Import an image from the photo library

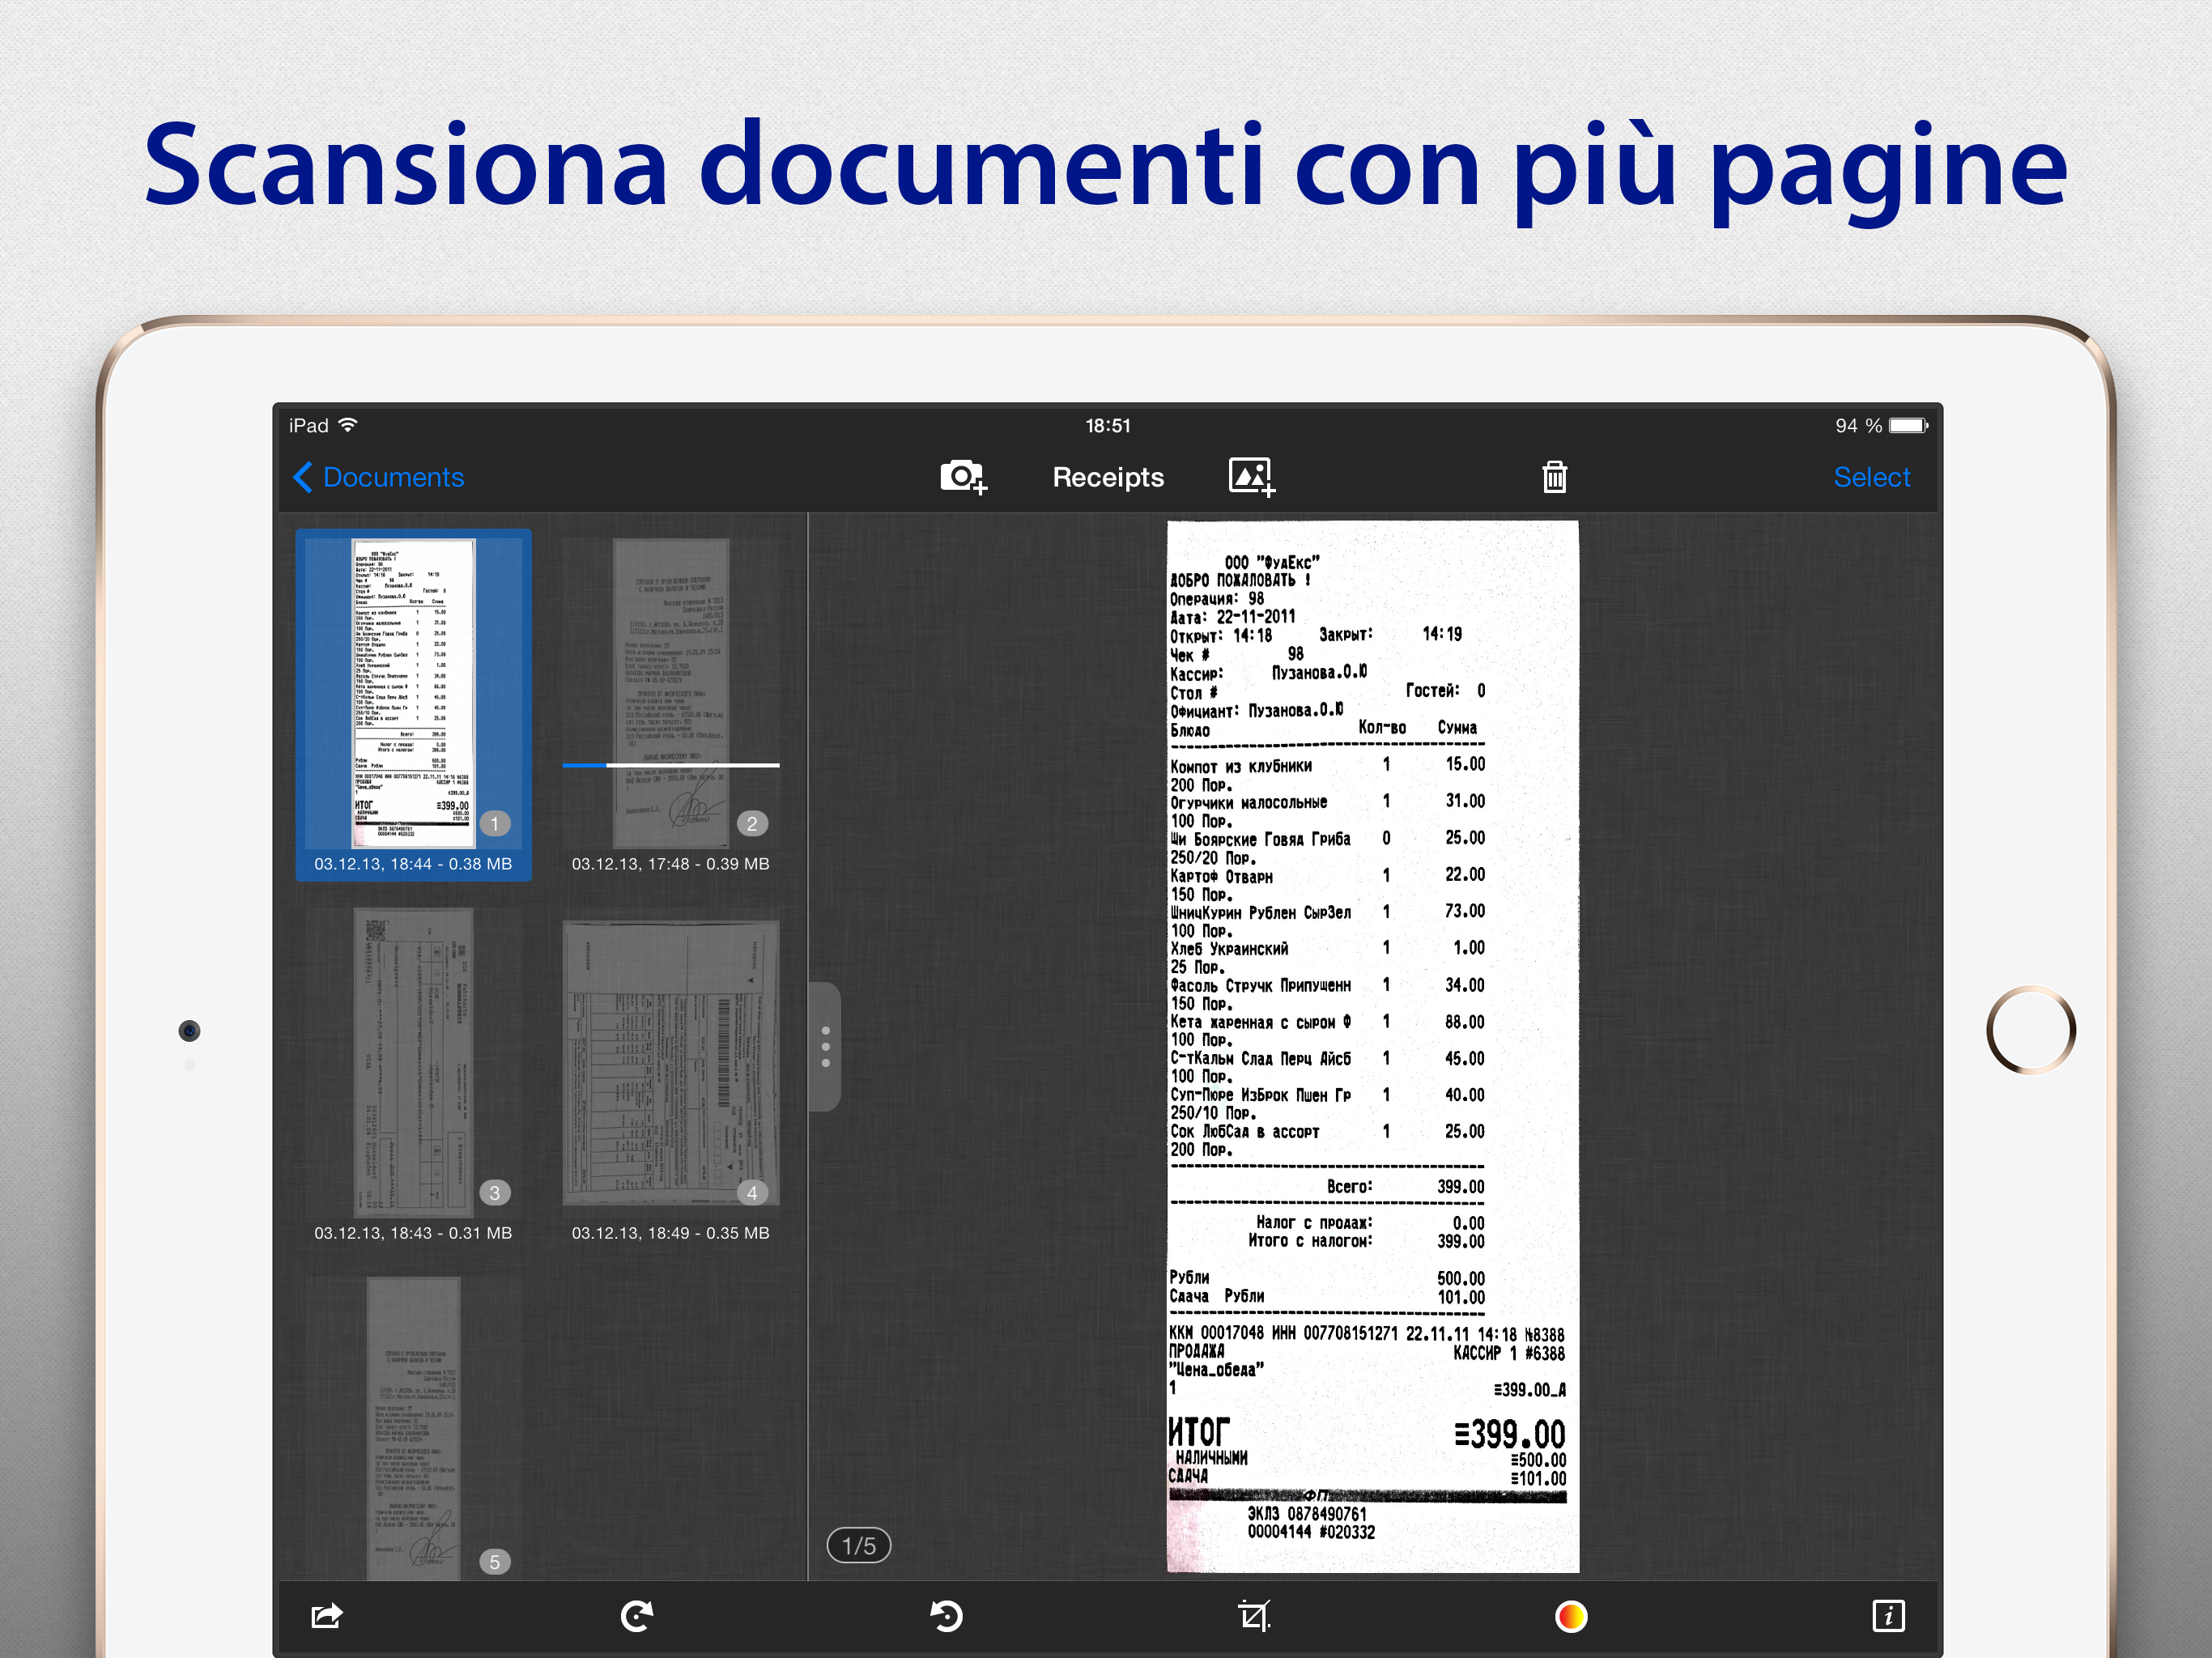coord(1250,477)
